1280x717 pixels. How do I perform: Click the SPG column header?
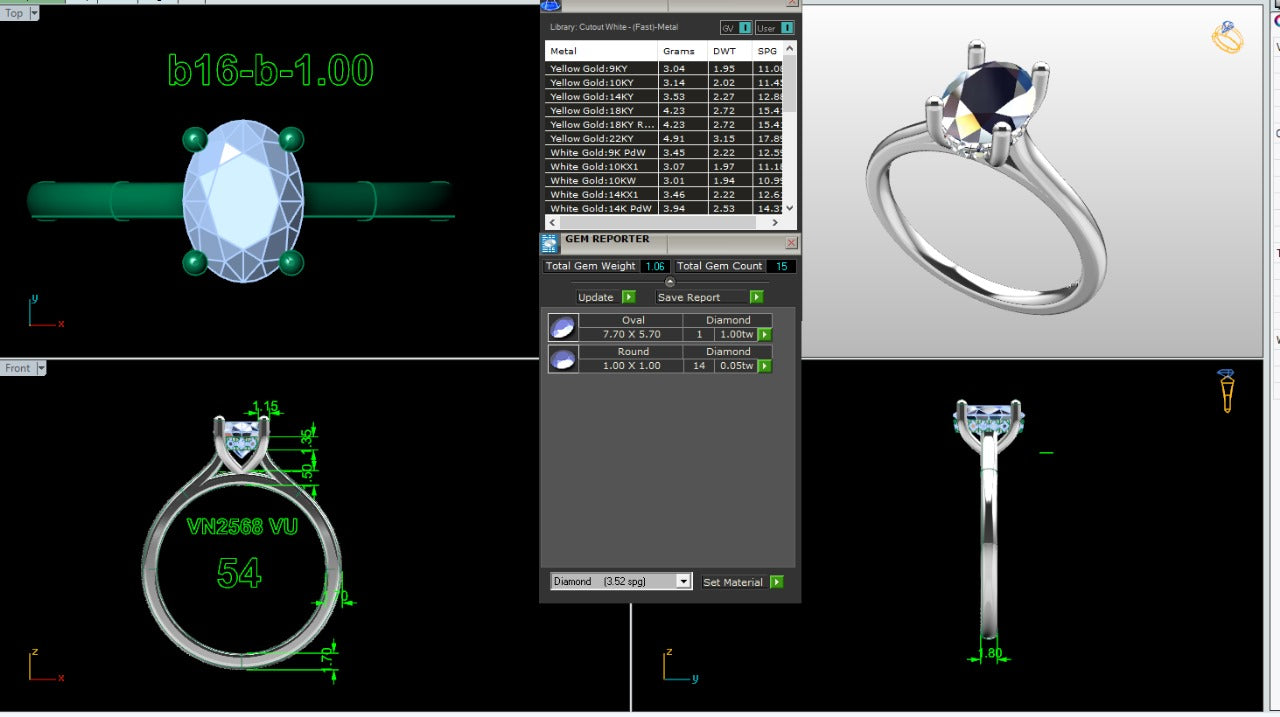point(768,51)
